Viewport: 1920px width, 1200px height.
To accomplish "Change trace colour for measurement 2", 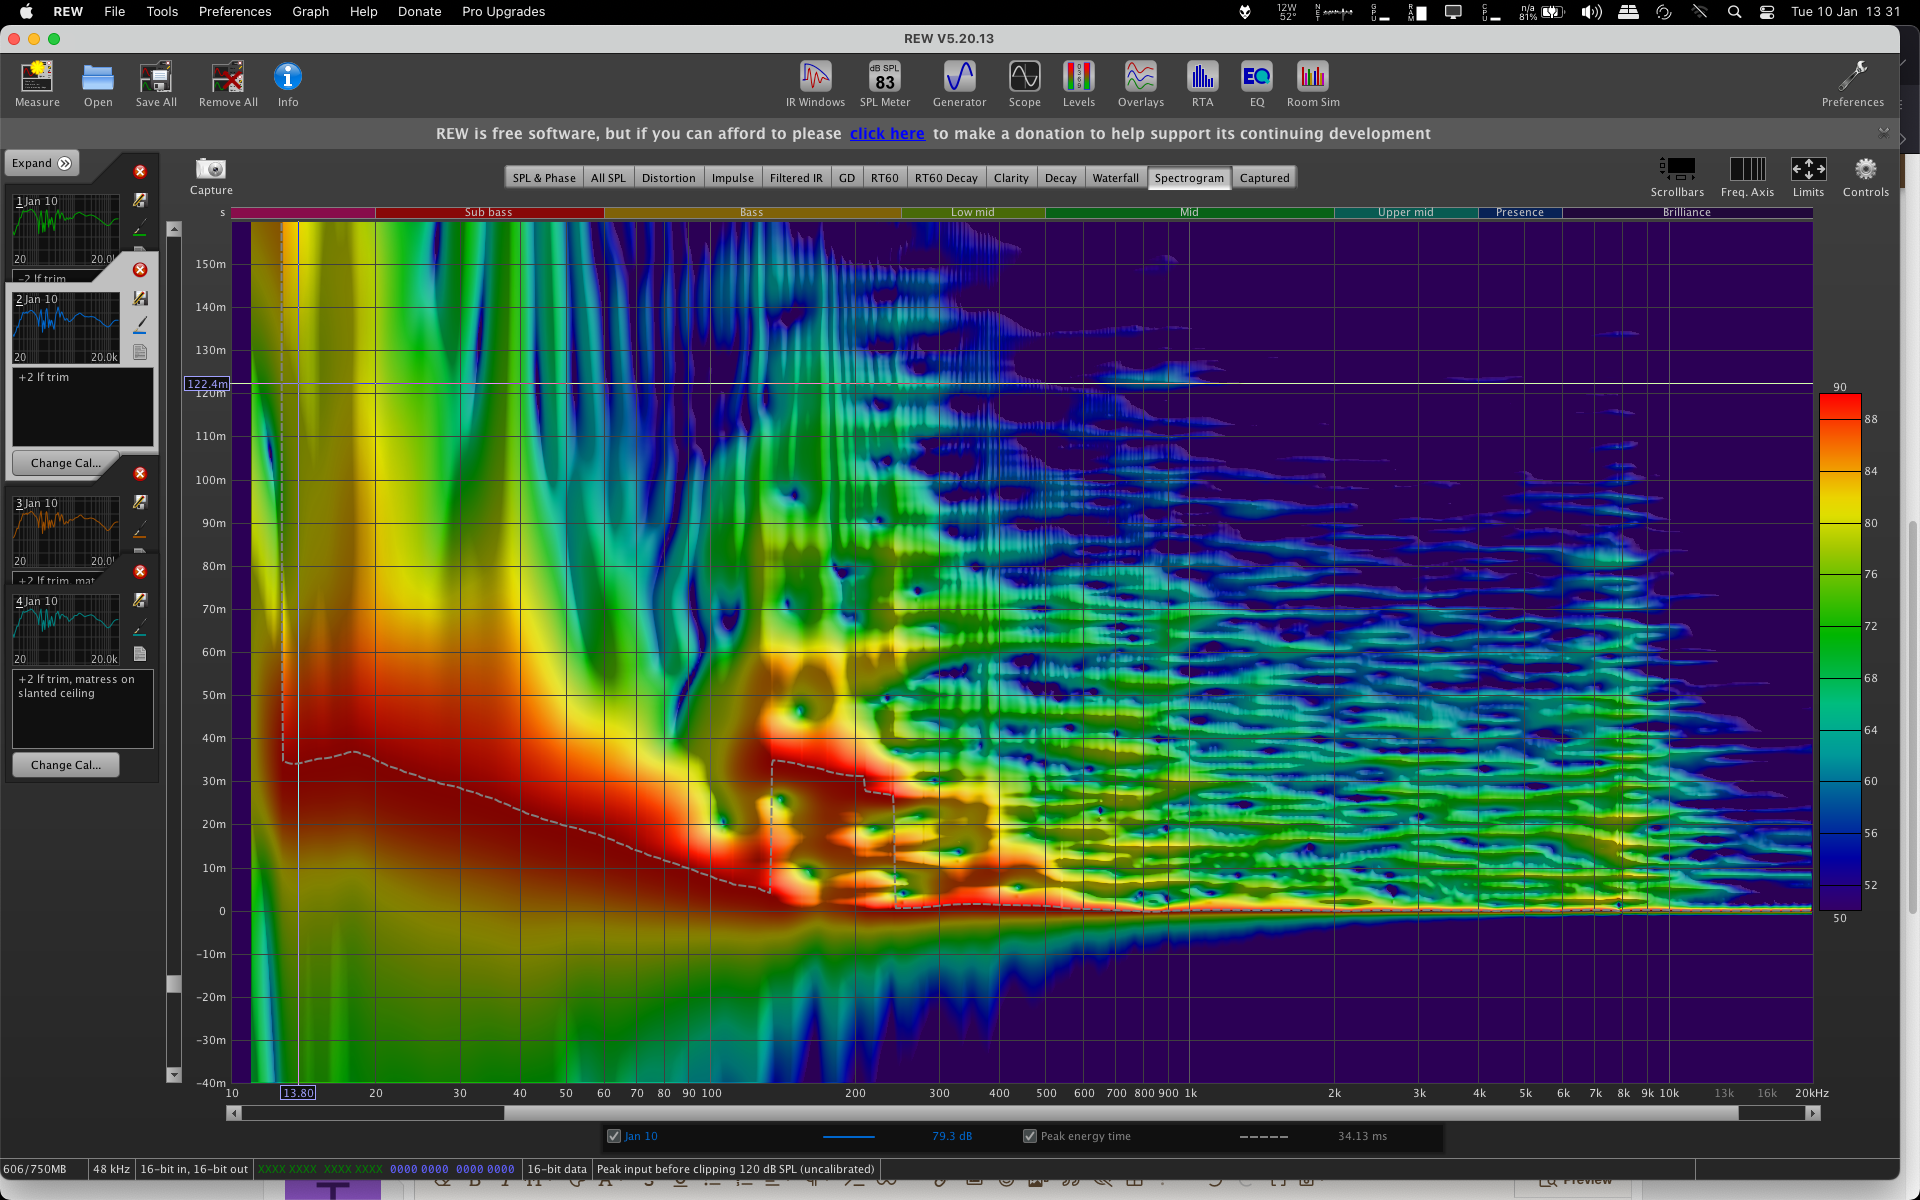I will coord(140,325).
